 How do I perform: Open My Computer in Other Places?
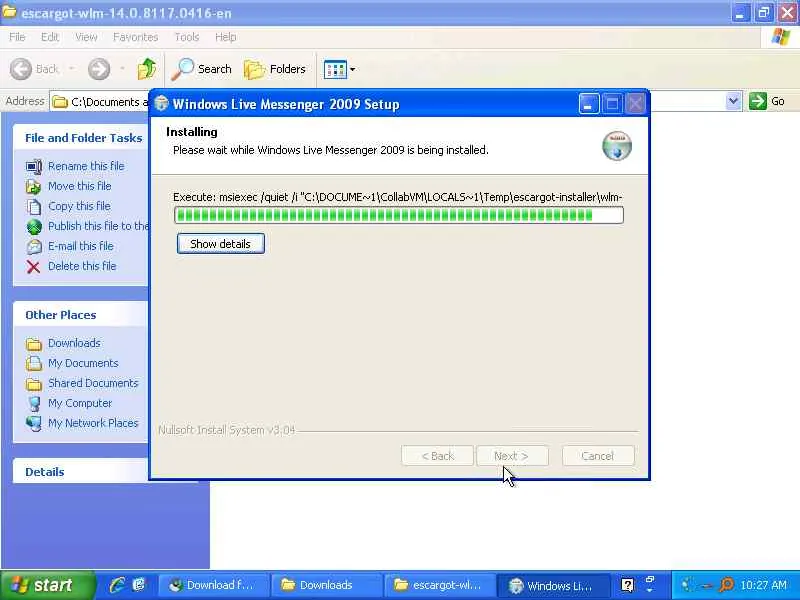[x=80, y=403]
